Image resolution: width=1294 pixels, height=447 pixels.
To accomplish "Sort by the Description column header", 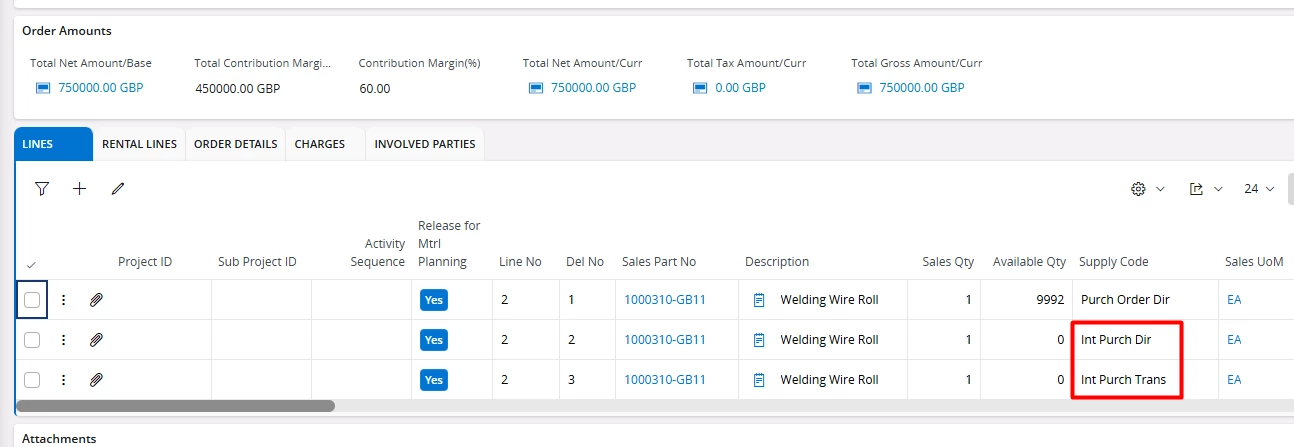I will pos(777,262).
